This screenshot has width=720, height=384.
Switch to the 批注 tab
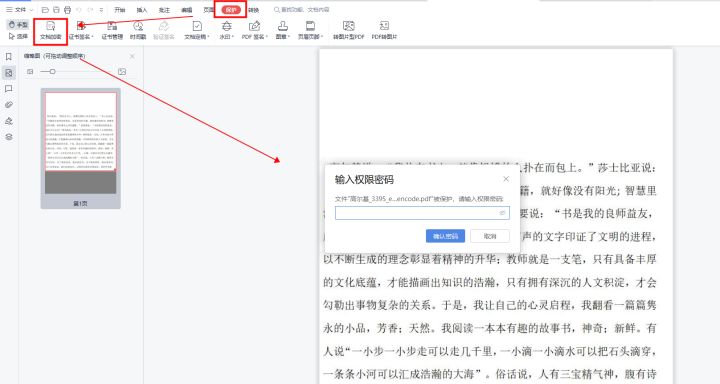[164, 10]
